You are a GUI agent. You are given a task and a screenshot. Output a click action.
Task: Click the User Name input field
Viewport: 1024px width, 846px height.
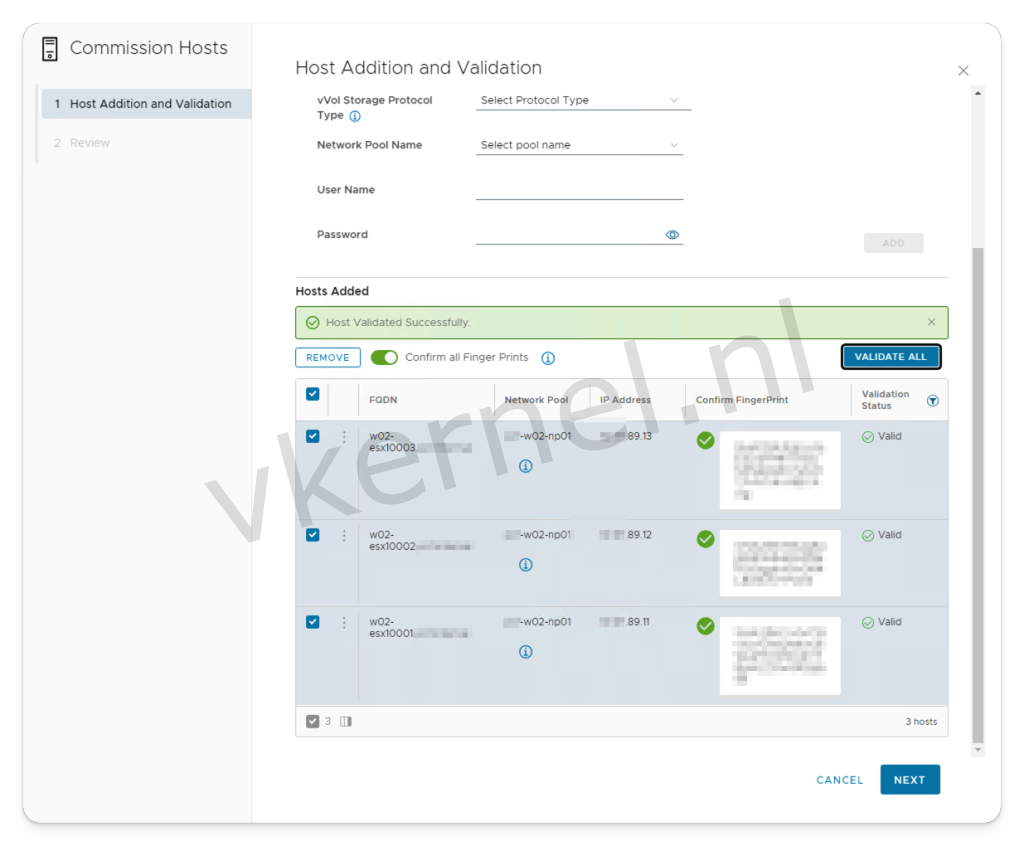point(579,190)
